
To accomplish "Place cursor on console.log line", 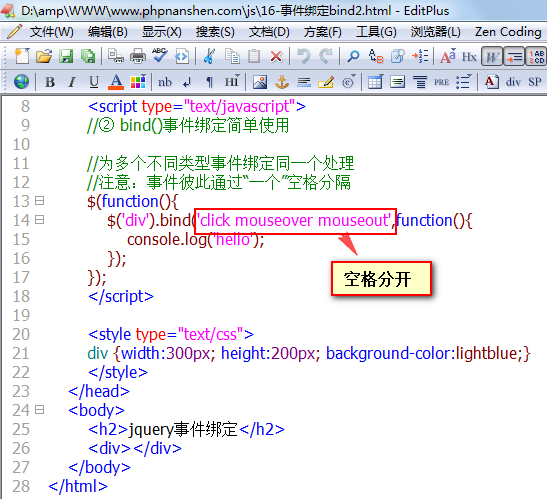I will tap(195, 240).
